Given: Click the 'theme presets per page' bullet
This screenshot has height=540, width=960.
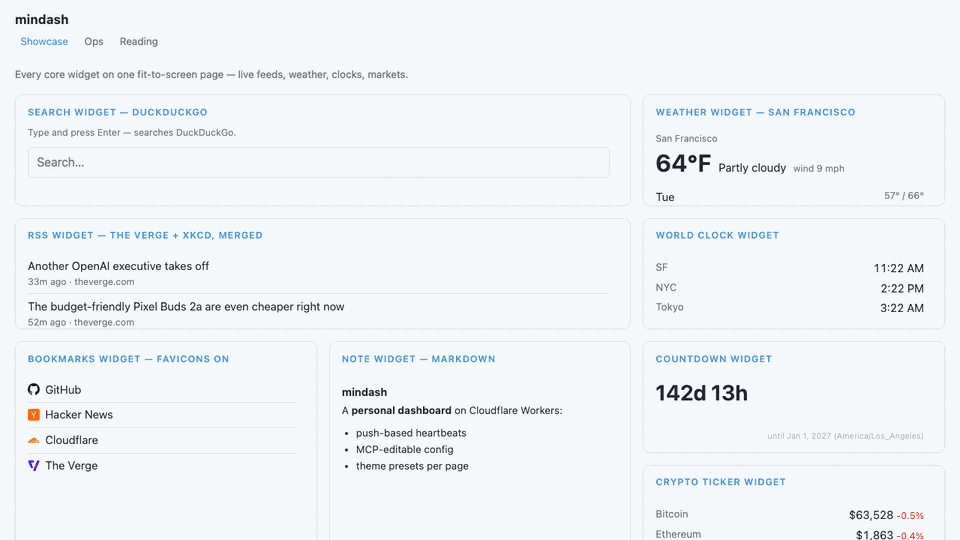Looking at the screenshot, I should point(412,466).
